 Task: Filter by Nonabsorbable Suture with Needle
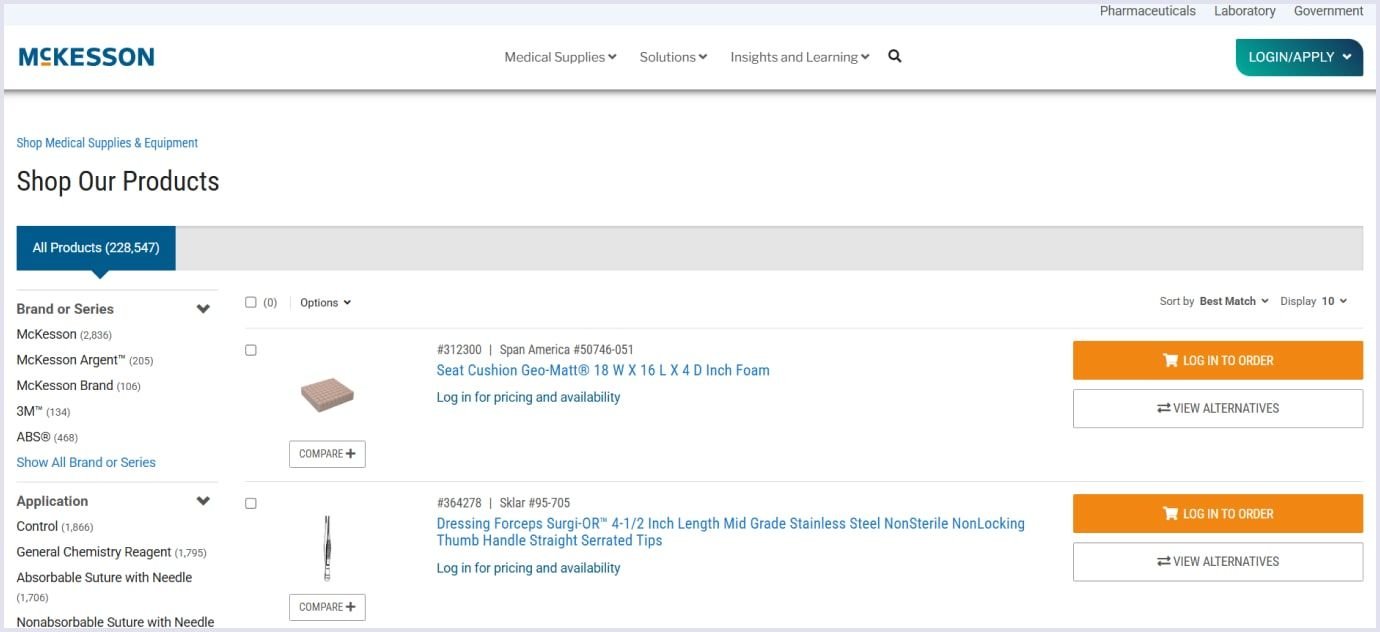pyautogui.click(x=115, y=622)
